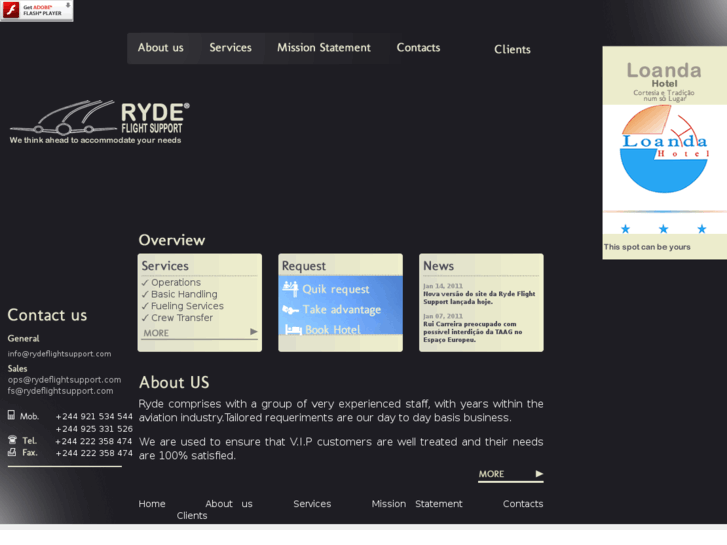Image resolution: width=727 pixels, height=545 pixels.
Task: Click info@rydeflightsupport.com email address
Action: [x=59, y=354]
